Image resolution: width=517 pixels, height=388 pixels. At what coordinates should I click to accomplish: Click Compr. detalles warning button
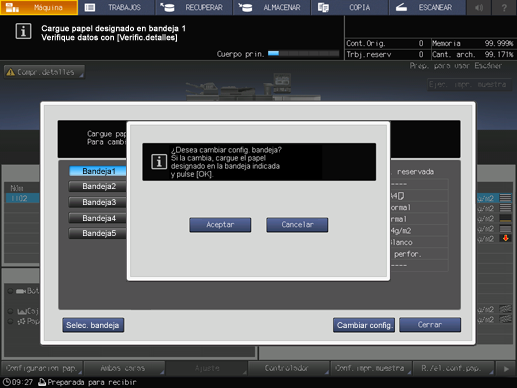tap(44, 72)
